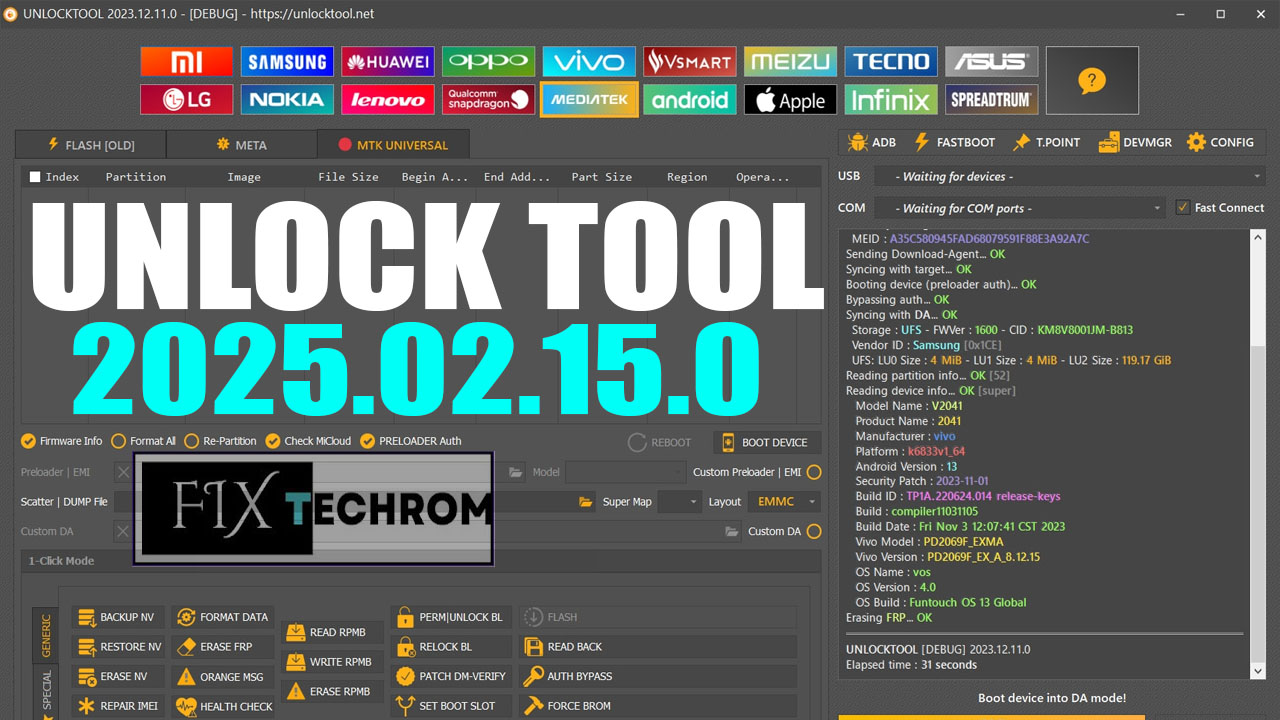The image size is (1280, 720).
Task: Toggle the Fast Connect checkbox
Action: [x=1183, y=208]
